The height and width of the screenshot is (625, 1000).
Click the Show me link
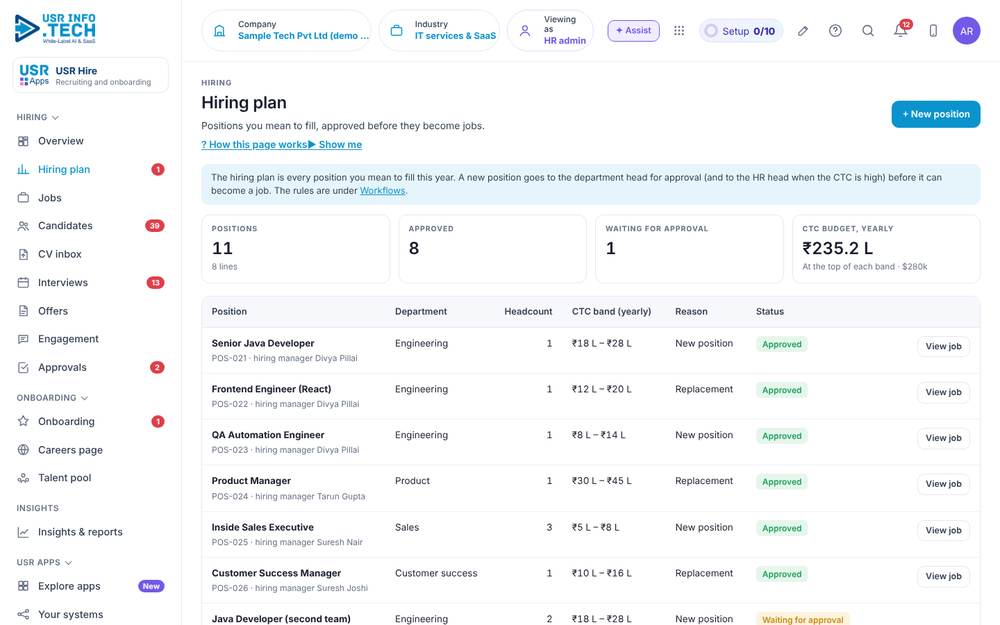click(335, 145)
